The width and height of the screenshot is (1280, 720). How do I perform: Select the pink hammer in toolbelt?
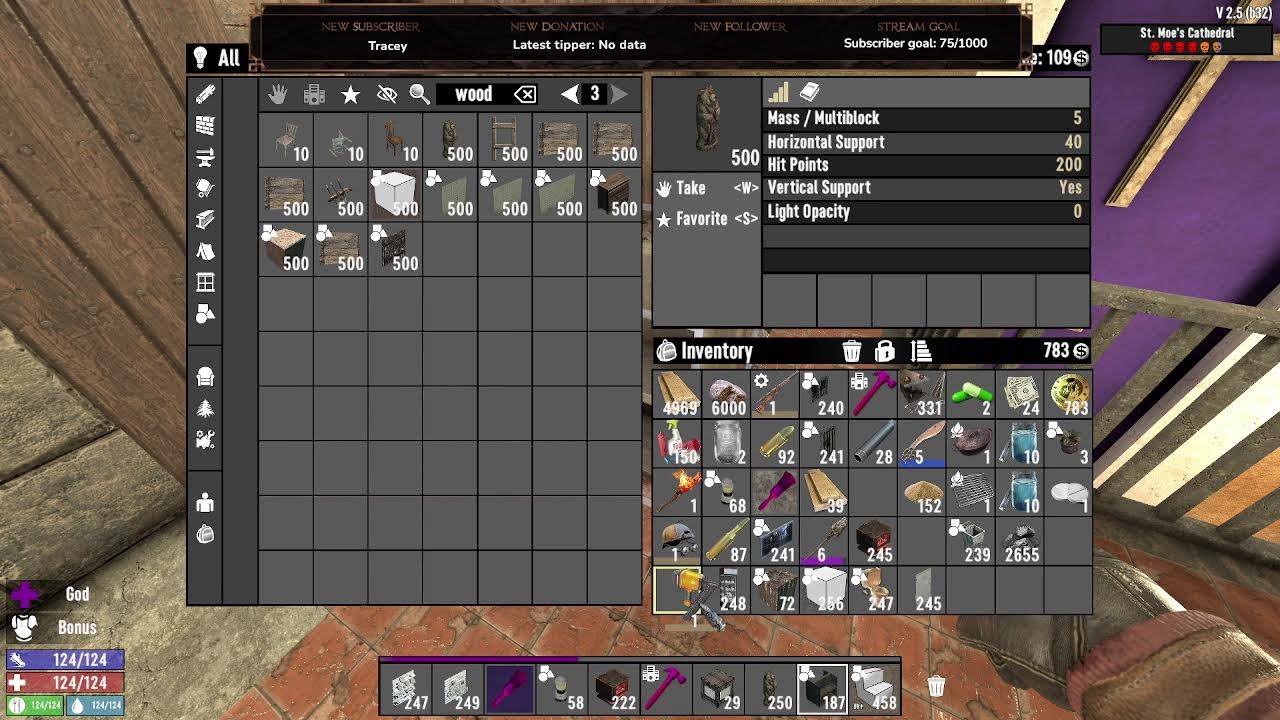[667, 689]
